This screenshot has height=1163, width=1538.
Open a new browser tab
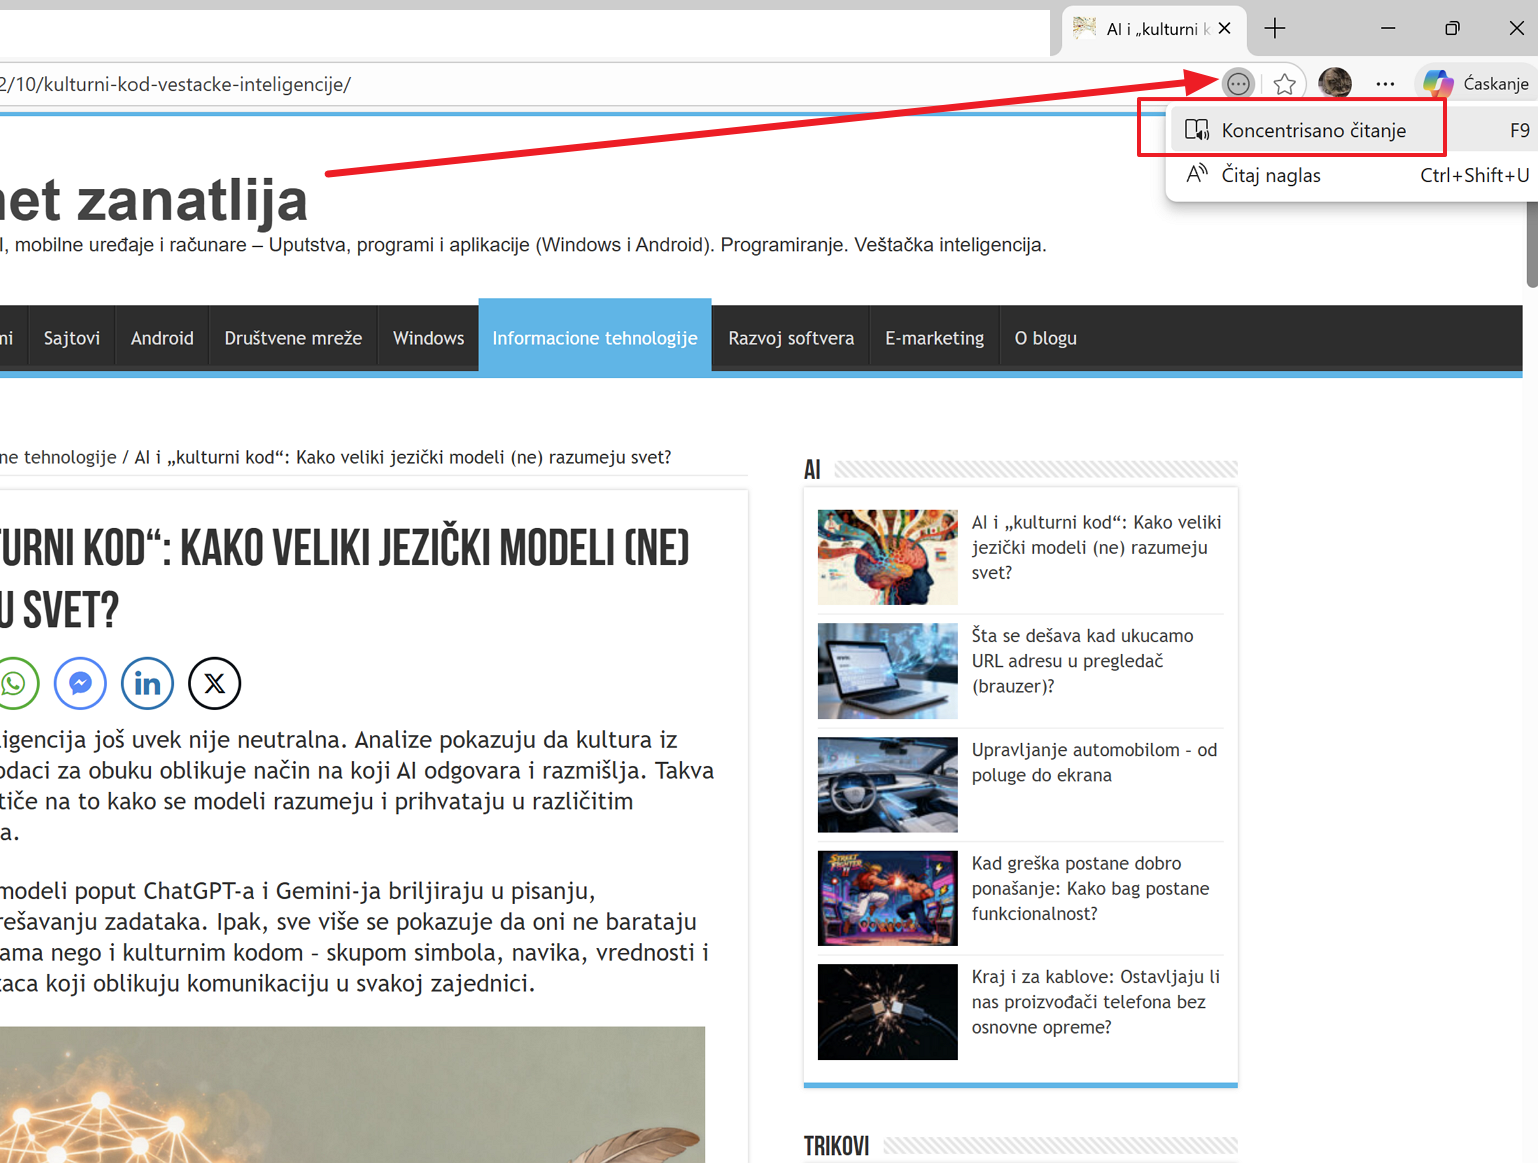pyautogui.click(x=1275, y=29)
